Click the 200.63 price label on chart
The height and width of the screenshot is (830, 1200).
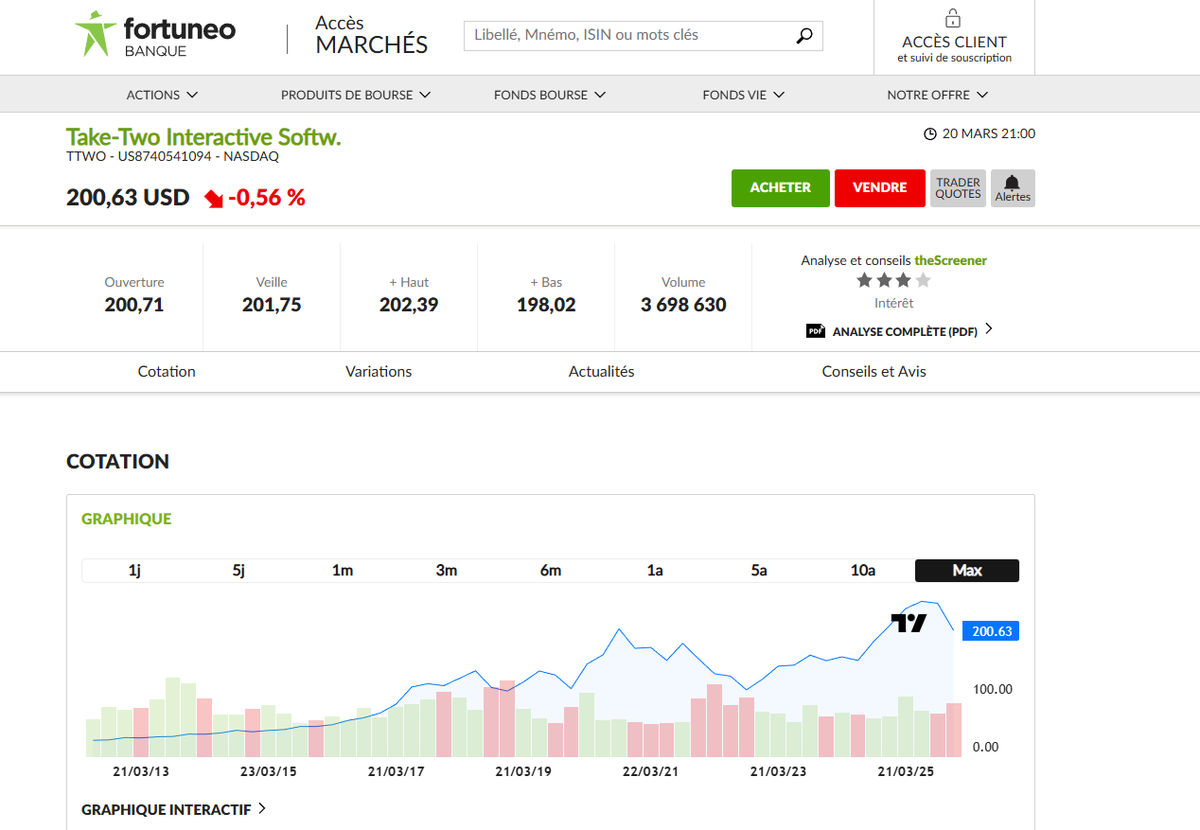pyautogui.click(x=991, y=631)
